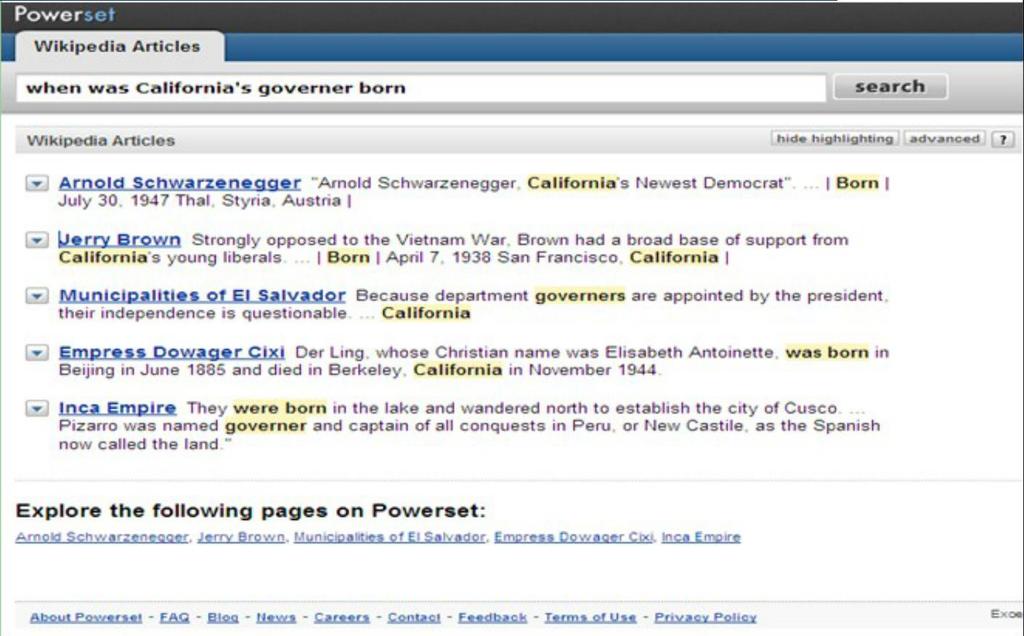Click Municipalities of El Salvador under Explore pages

coord(389,537)
